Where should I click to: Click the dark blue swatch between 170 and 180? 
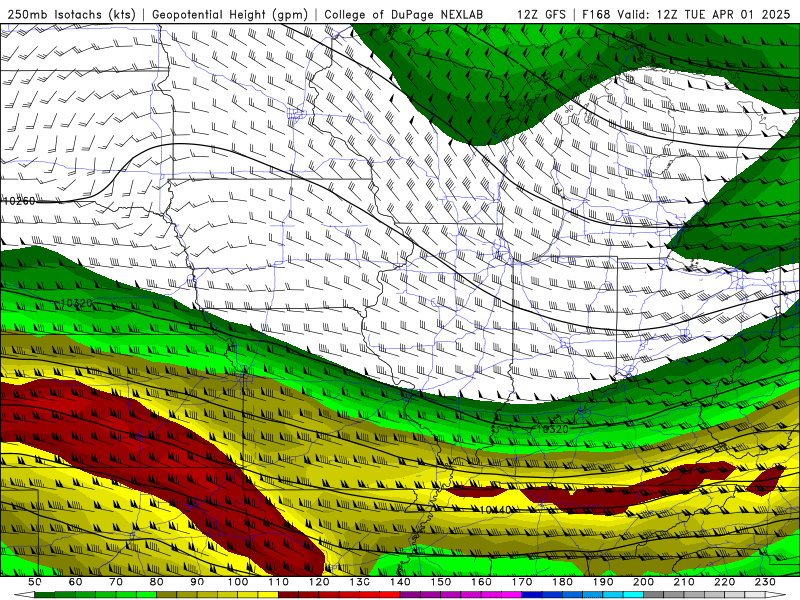[532, 595]
